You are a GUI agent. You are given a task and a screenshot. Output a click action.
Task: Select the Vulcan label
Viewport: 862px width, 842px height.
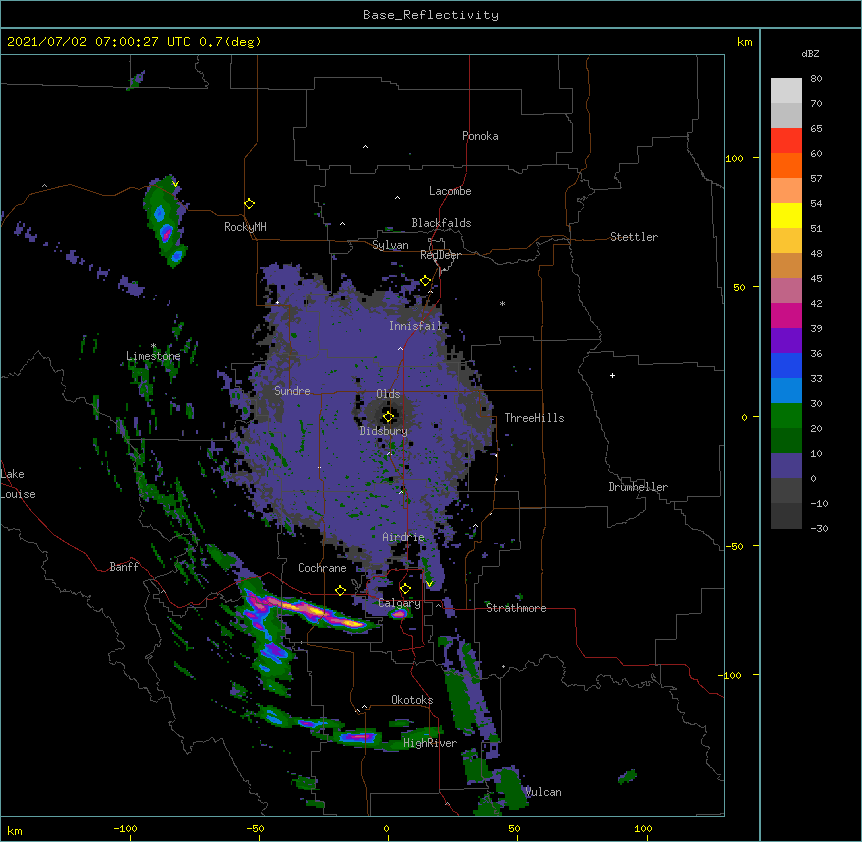543,792
